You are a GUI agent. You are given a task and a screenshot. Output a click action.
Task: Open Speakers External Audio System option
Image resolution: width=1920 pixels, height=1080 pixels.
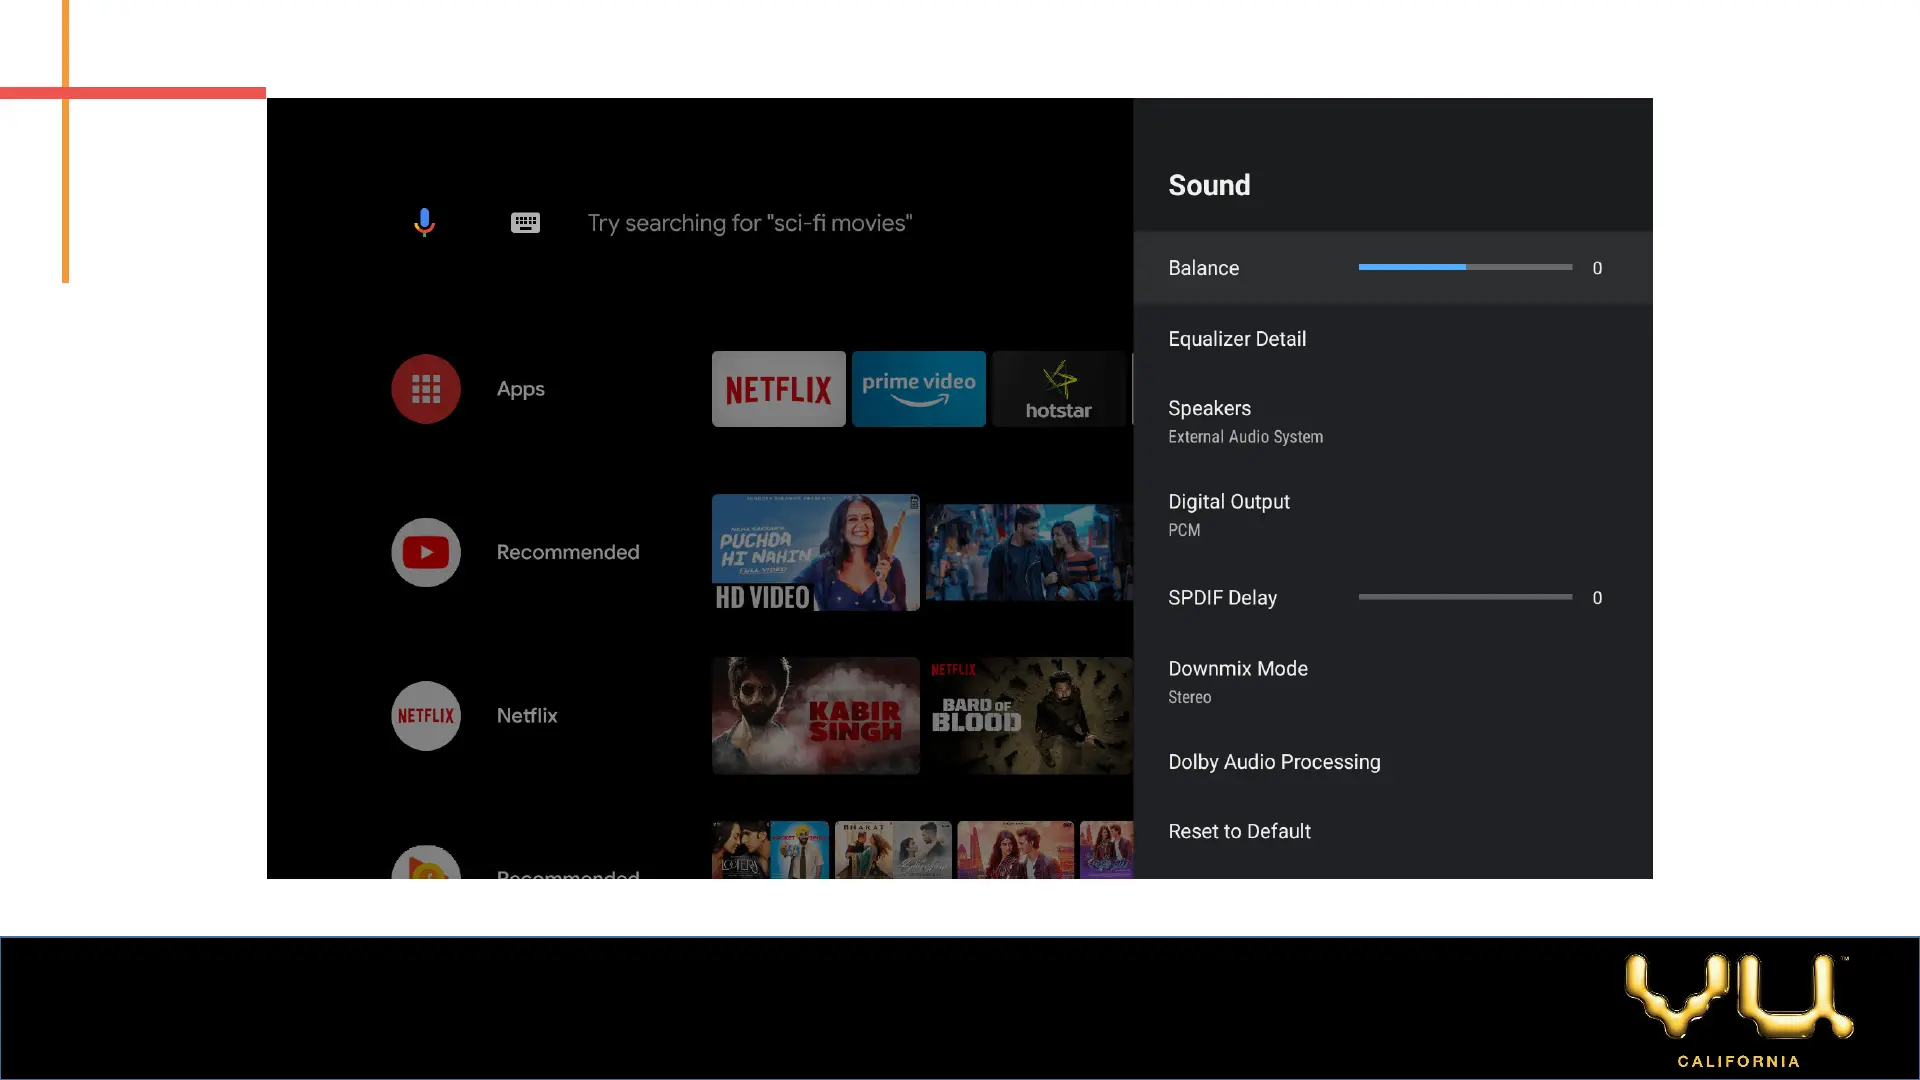[x=1245, y=421]
